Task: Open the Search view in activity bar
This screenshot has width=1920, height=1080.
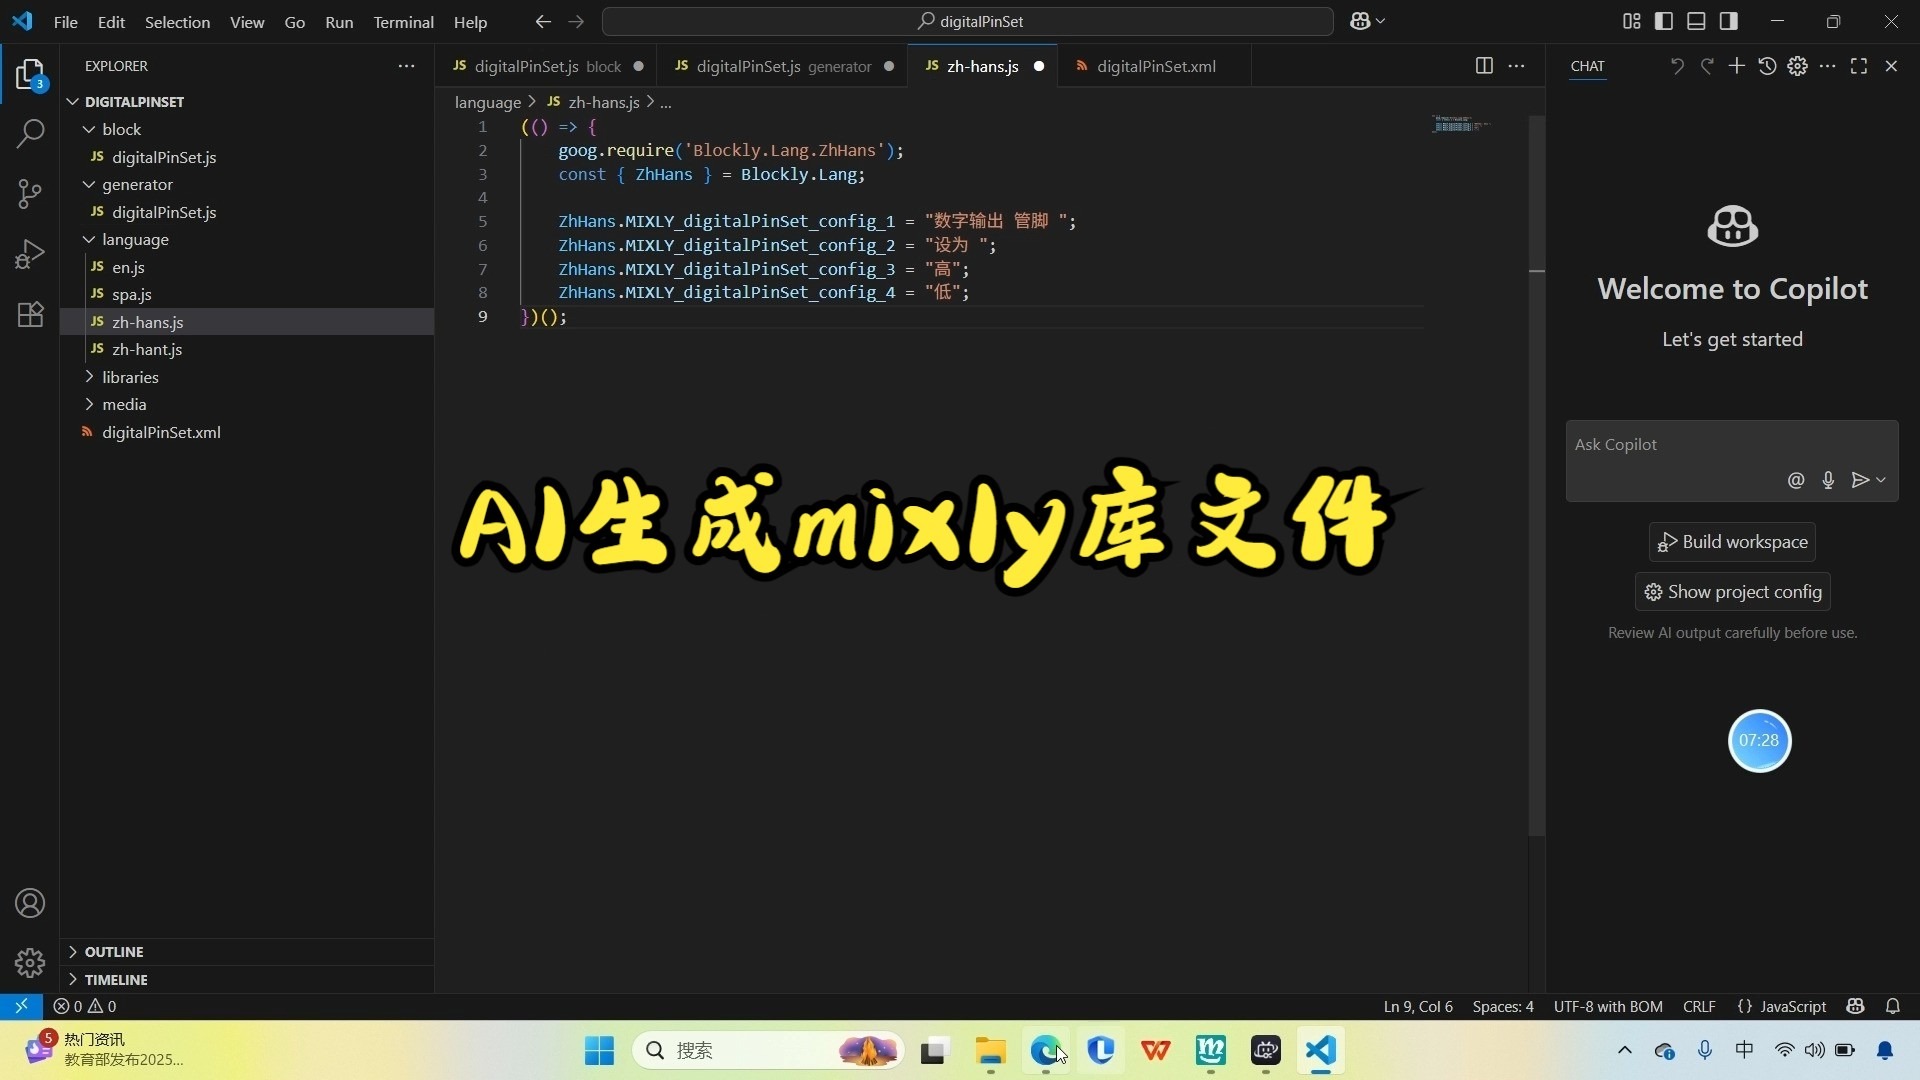Action: pyautogui.click(x=30, y=133)
